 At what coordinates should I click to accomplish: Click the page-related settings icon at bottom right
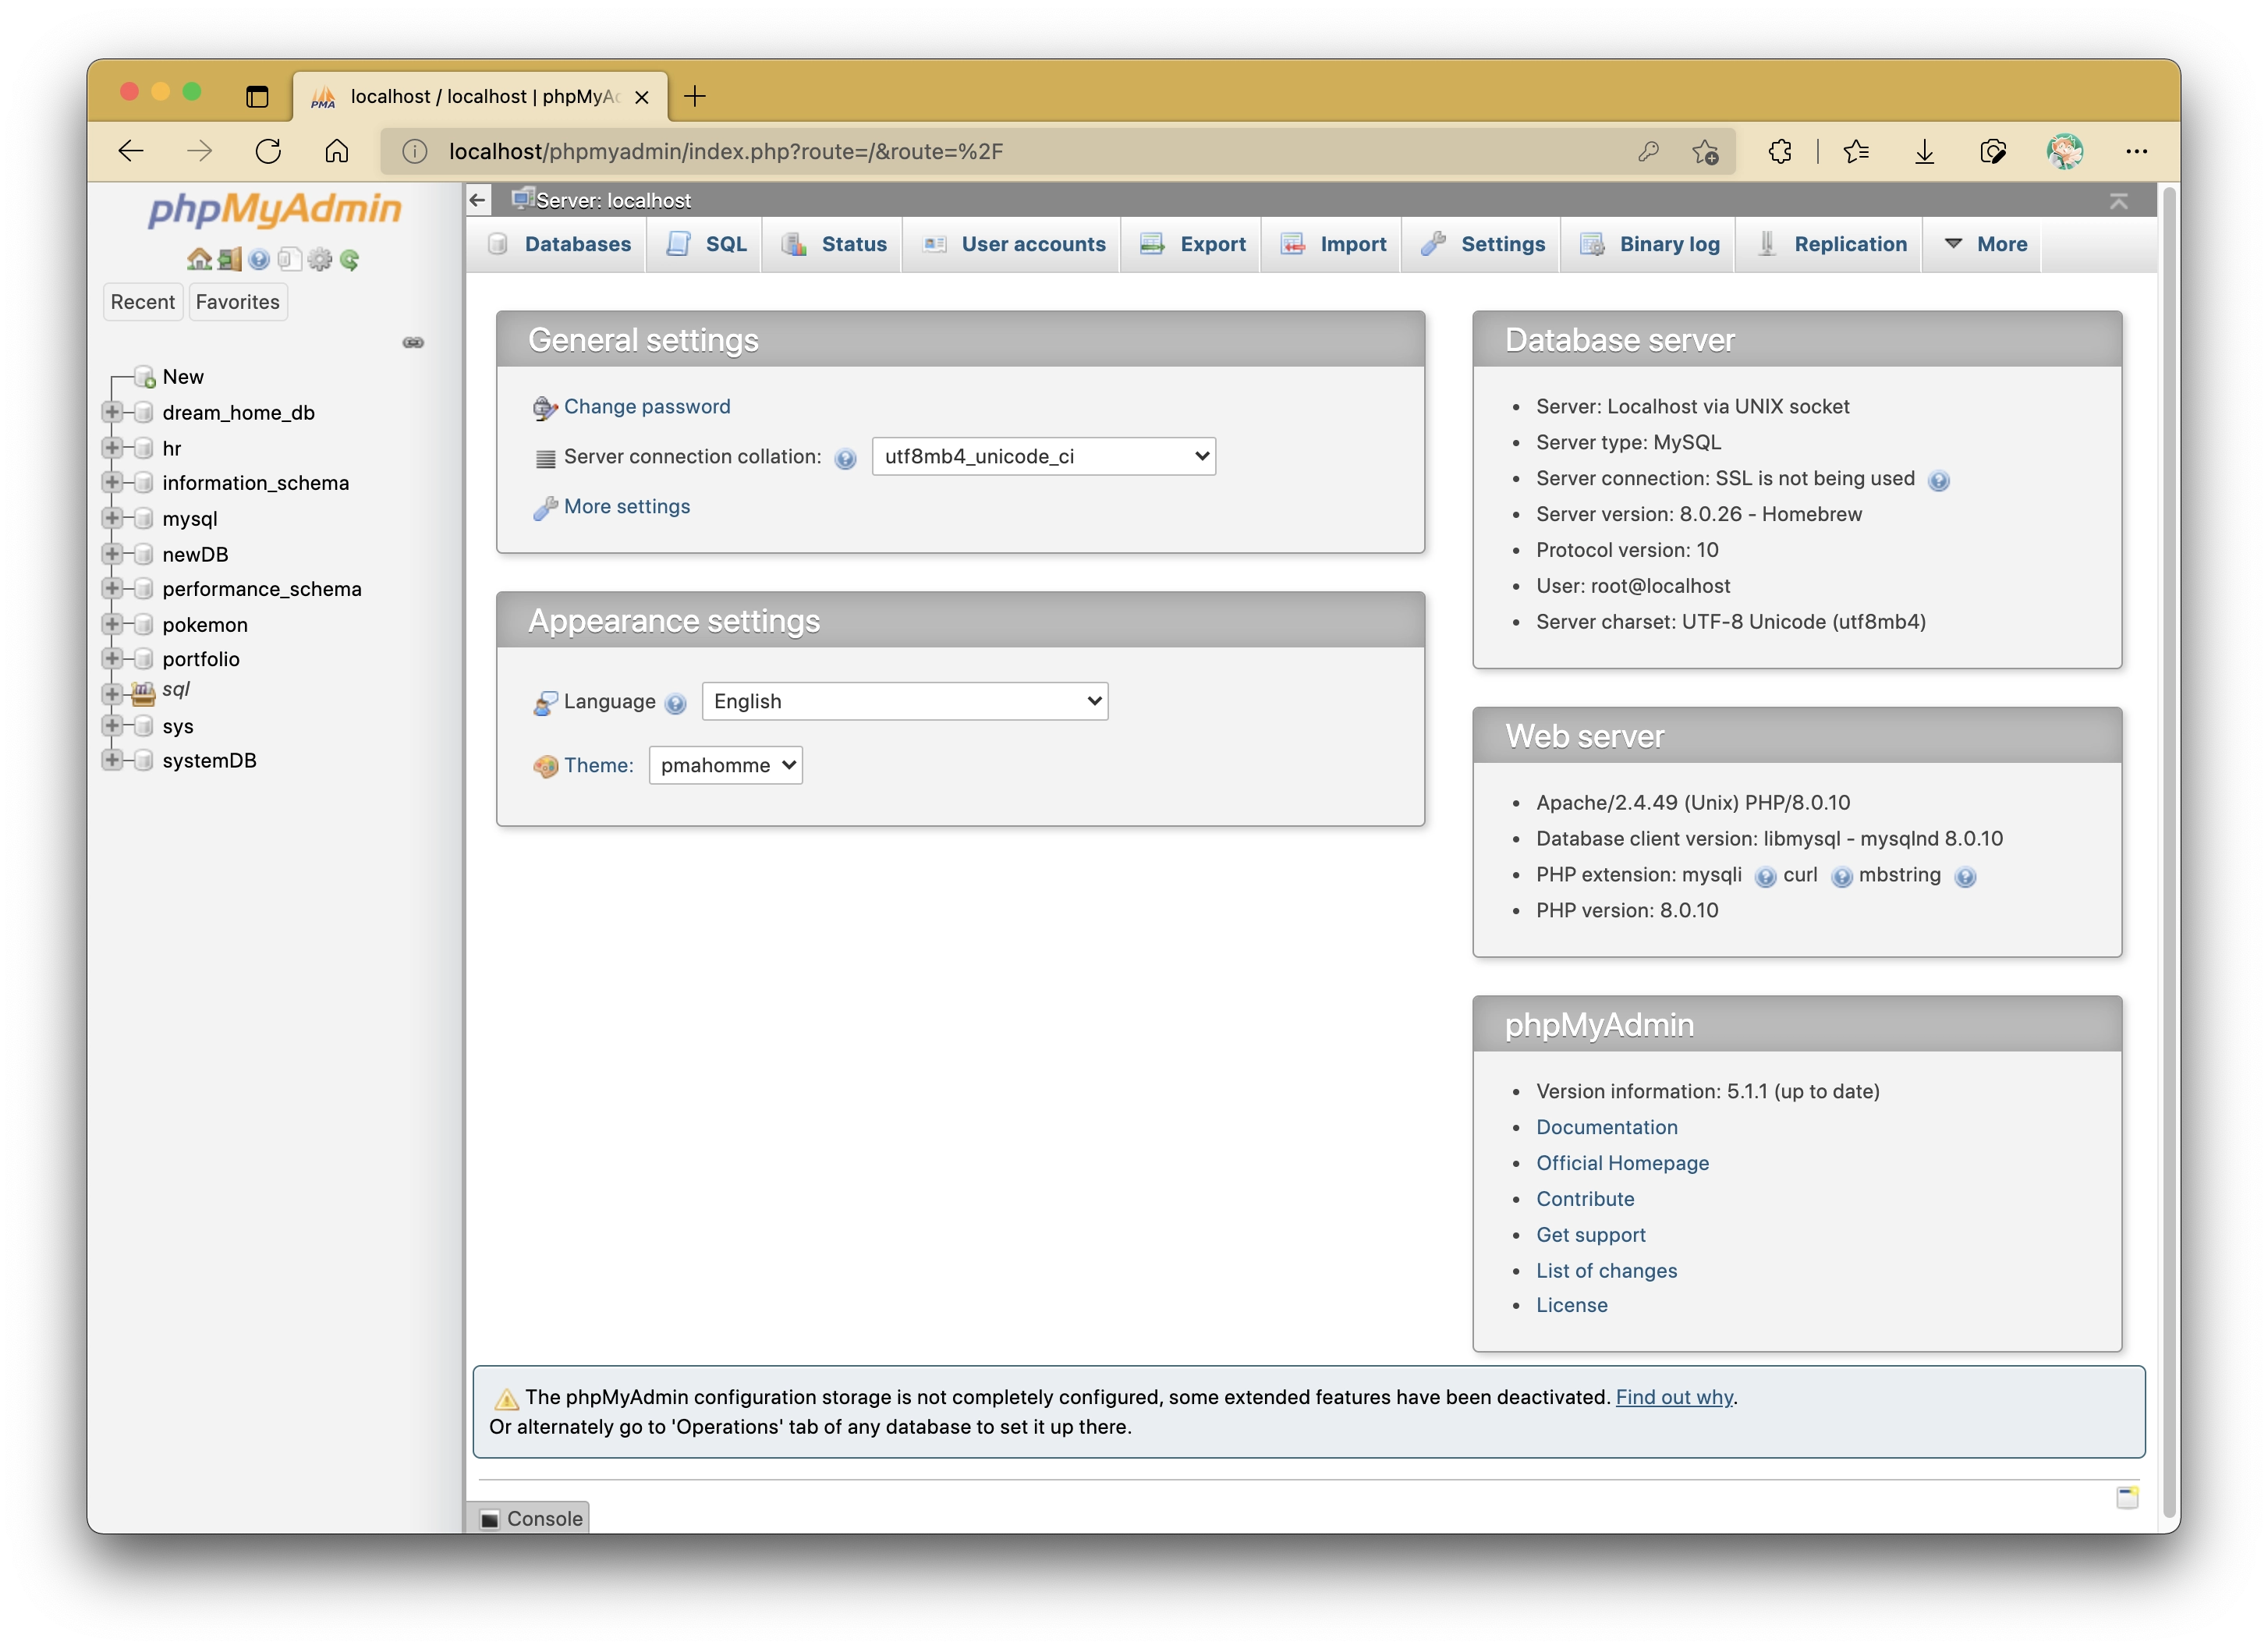point(2127,1497)
